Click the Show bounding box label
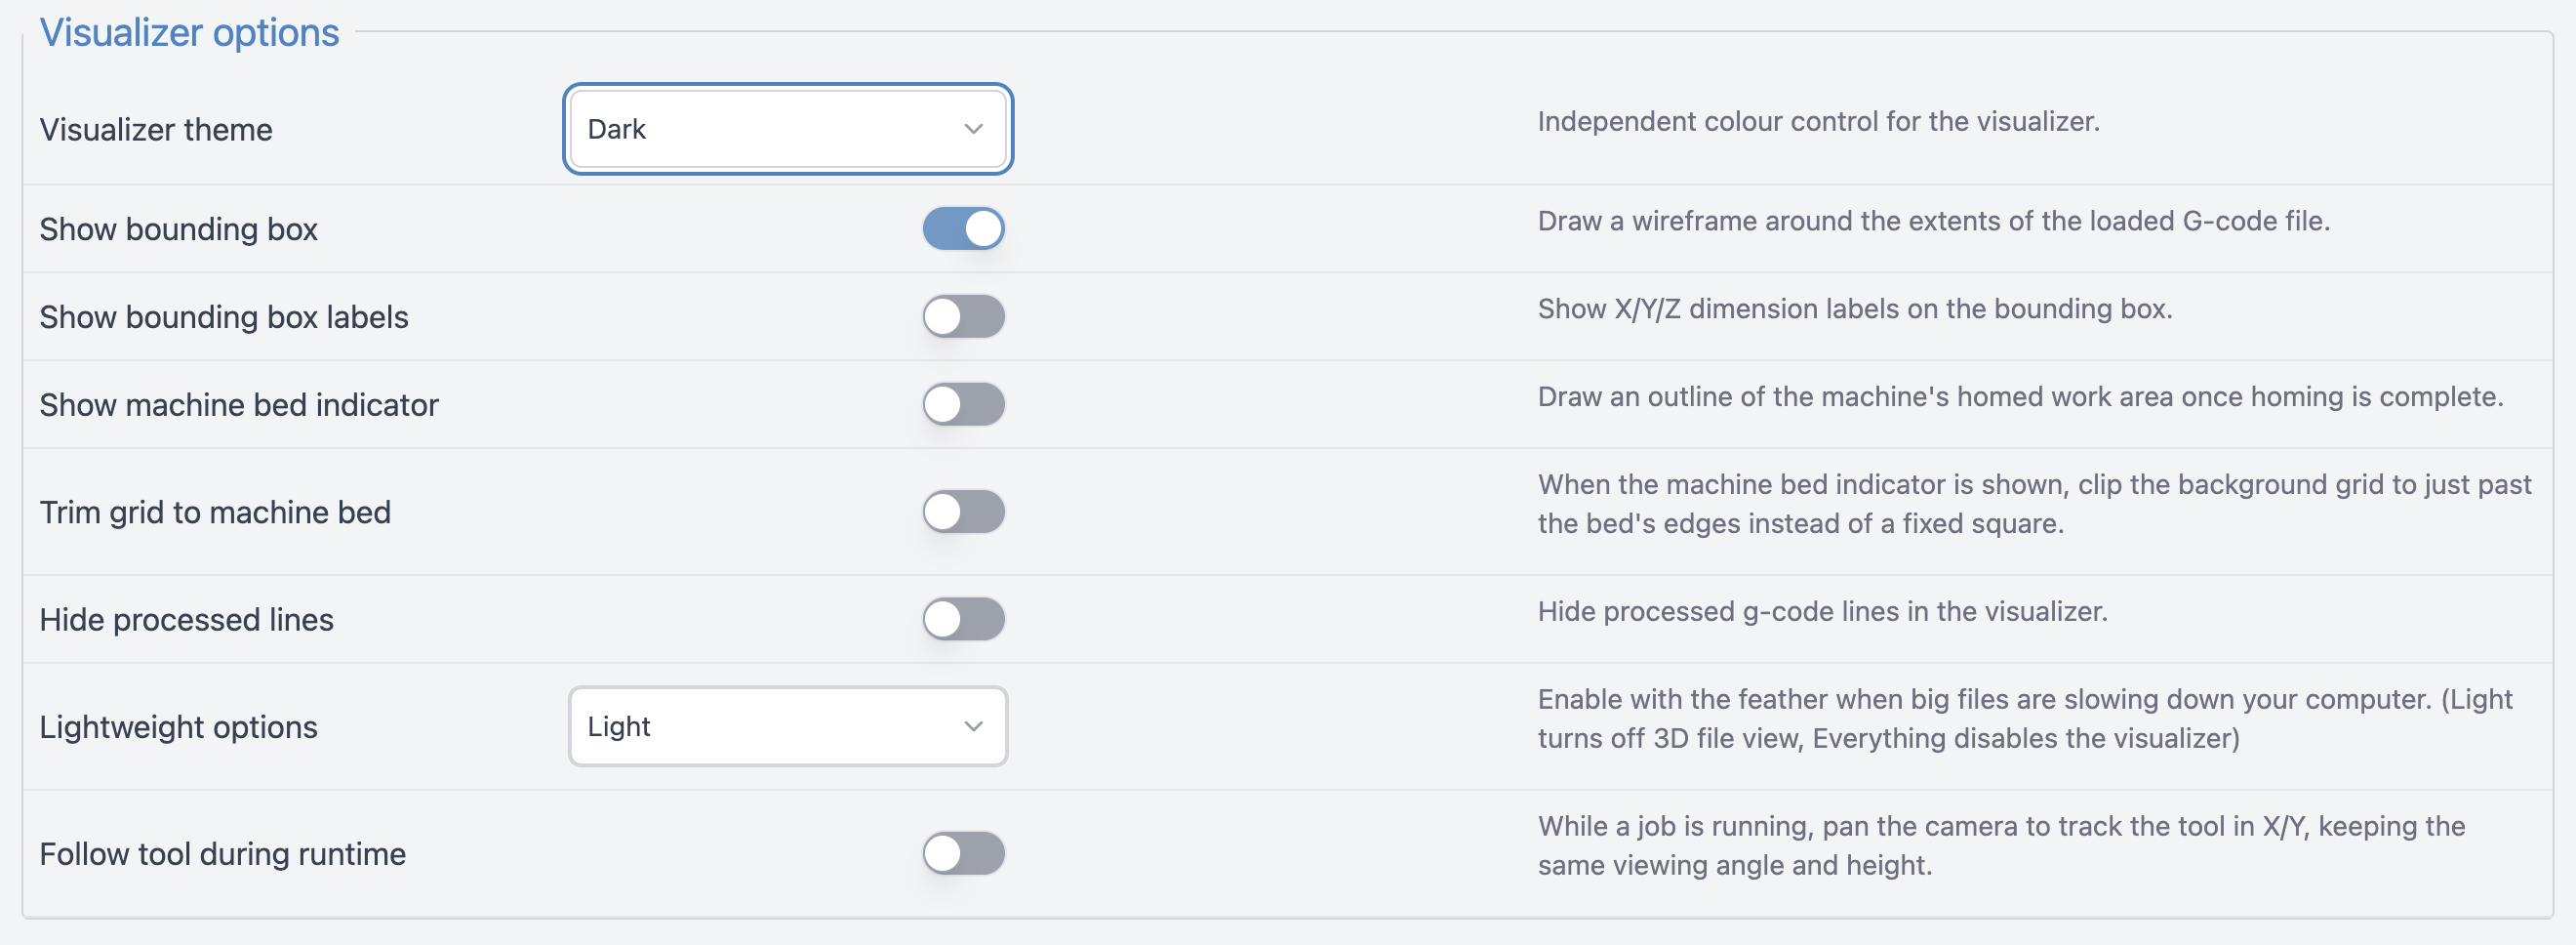Screen dimensions: 2576x945 click(x=178, y=230)
